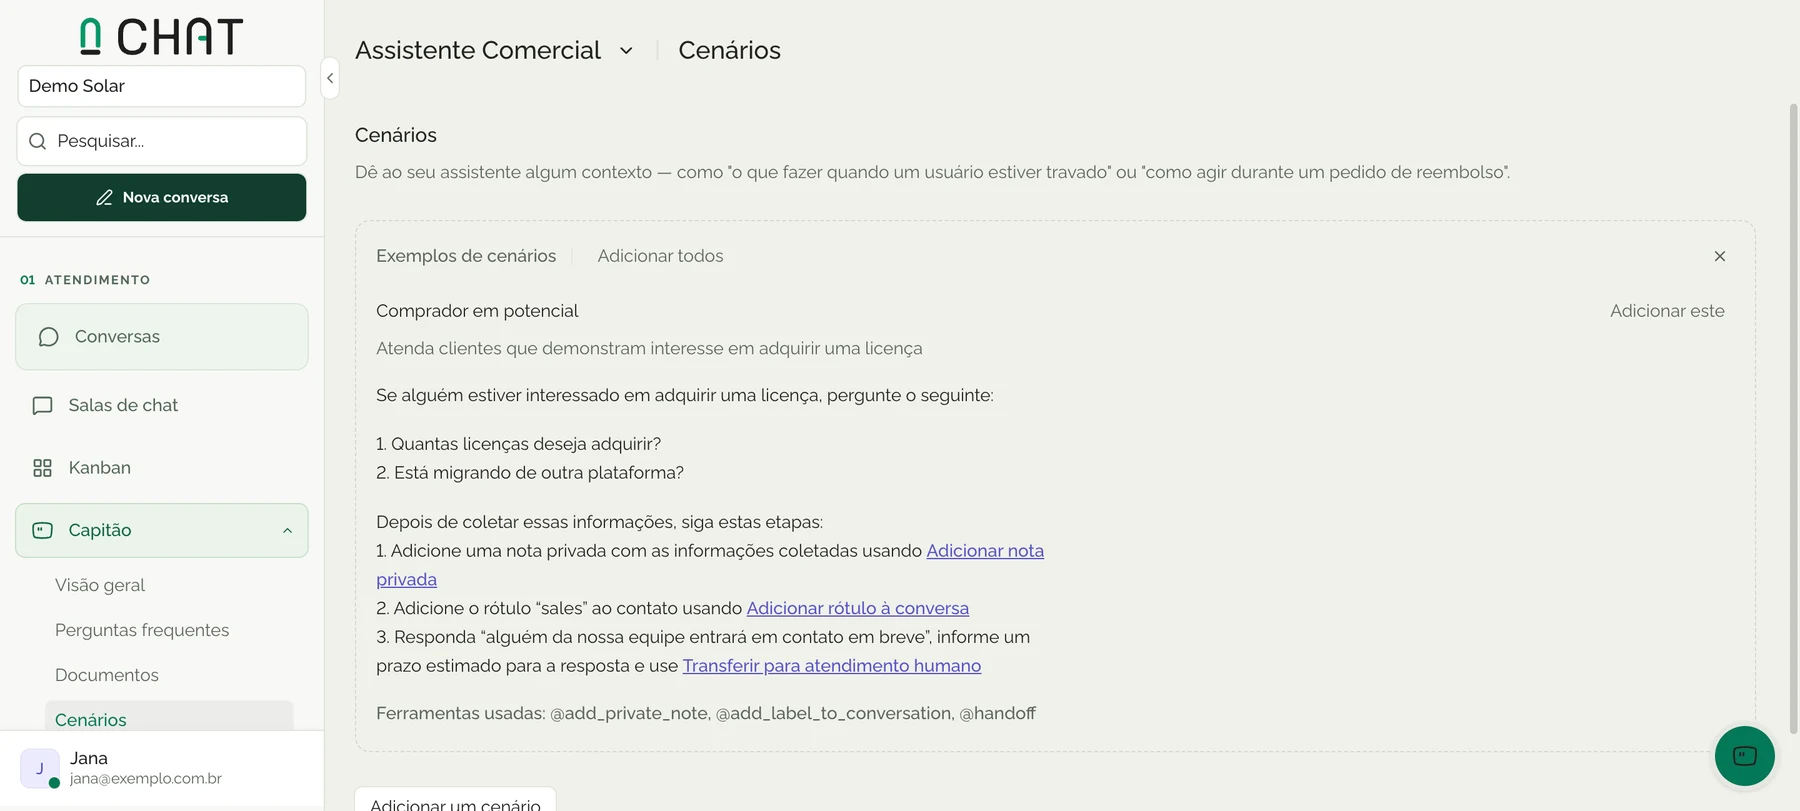Viewport: 1800px width, 811px height.
Task: Click Adicionar todos
Action: click(x=660, y=256)
